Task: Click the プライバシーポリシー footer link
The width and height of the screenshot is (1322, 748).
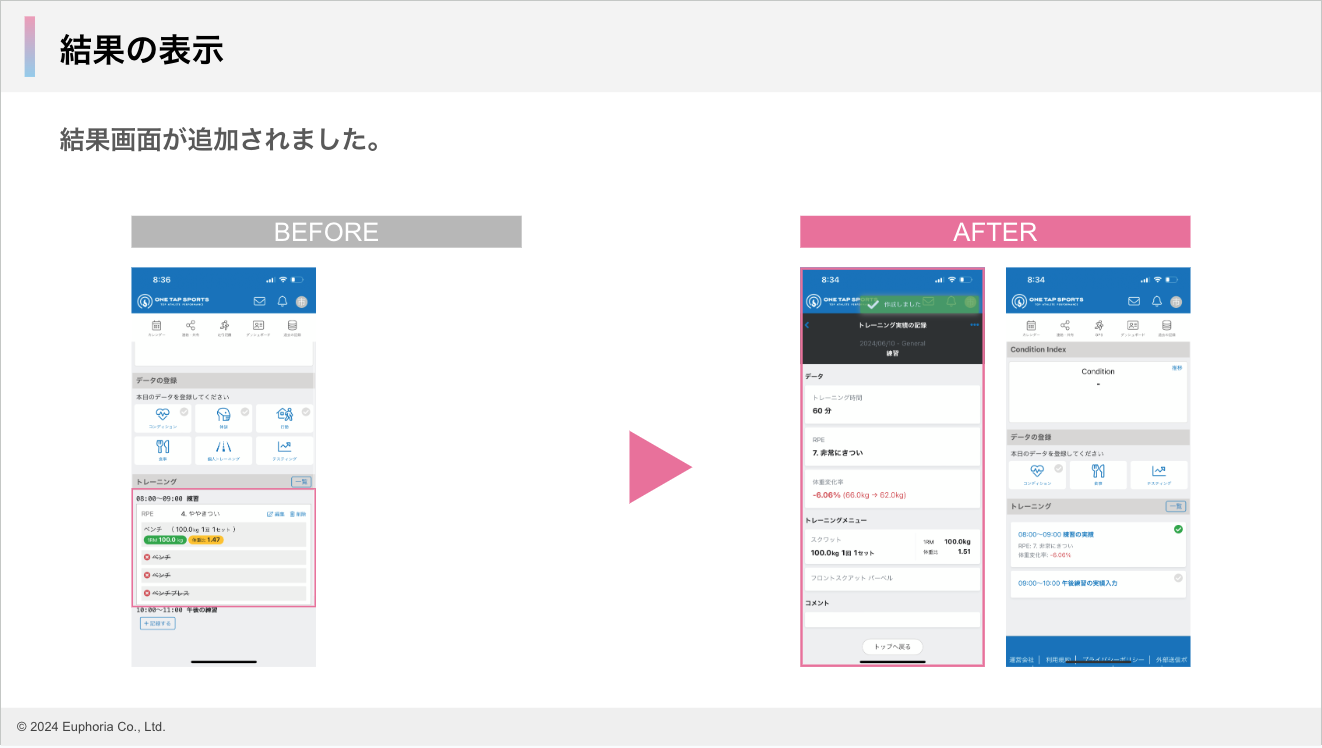Action: pyautogui.click(x=1112, y=660)
